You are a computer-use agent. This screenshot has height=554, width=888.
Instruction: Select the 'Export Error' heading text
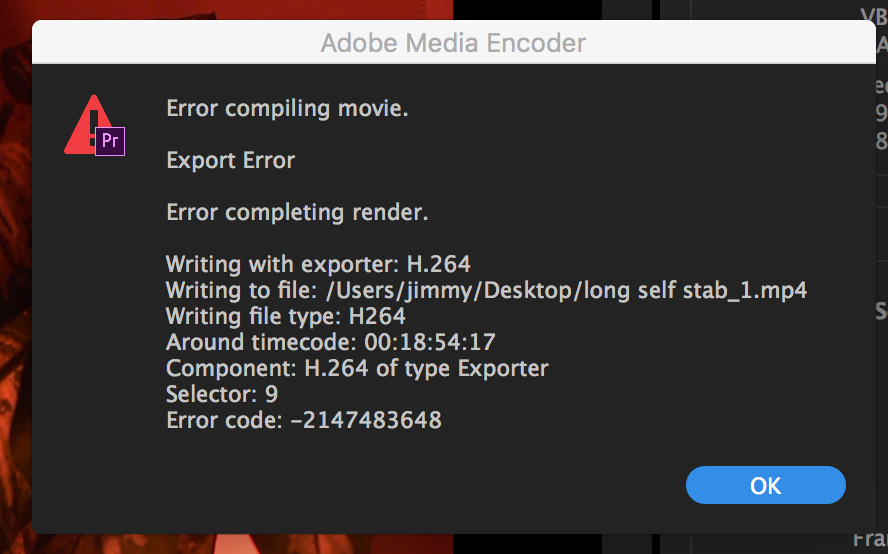(230, 160)
